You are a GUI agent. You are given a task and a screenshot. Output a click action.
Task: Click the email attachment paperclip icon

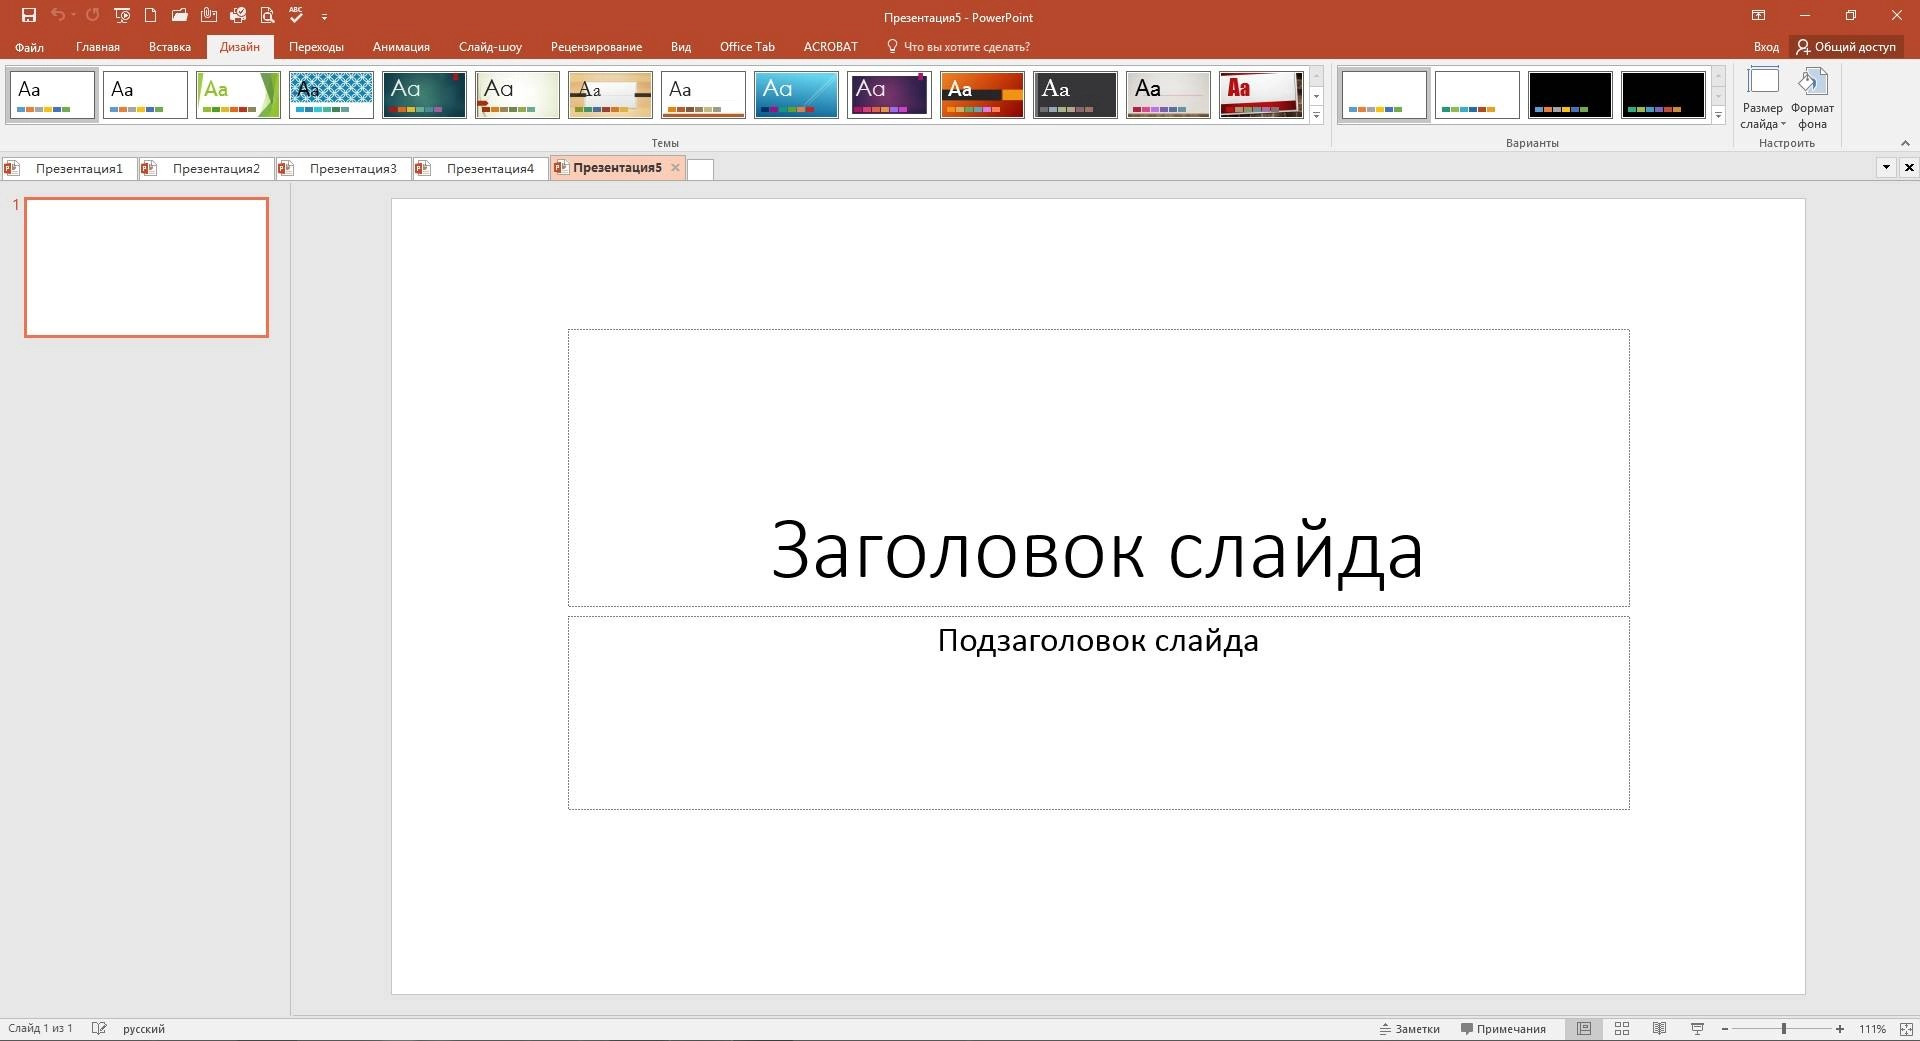pyautogui.click(x=209, y=16)
